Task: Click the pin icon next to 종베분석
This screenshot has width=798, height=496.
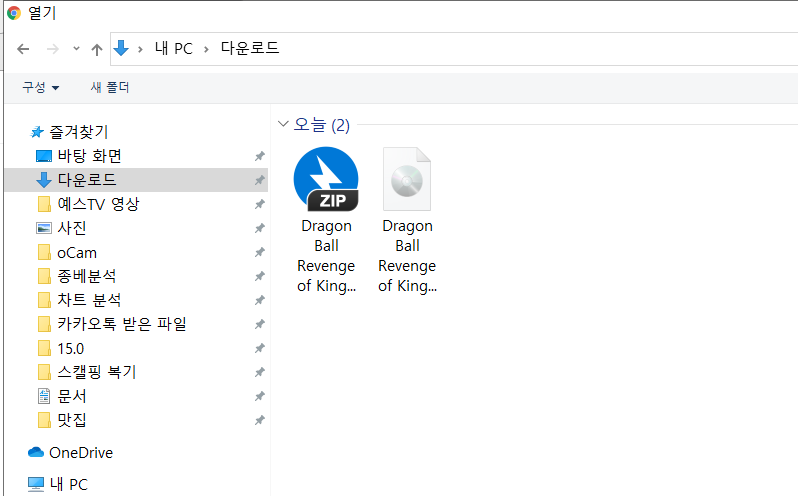Action: click(260, 276)
